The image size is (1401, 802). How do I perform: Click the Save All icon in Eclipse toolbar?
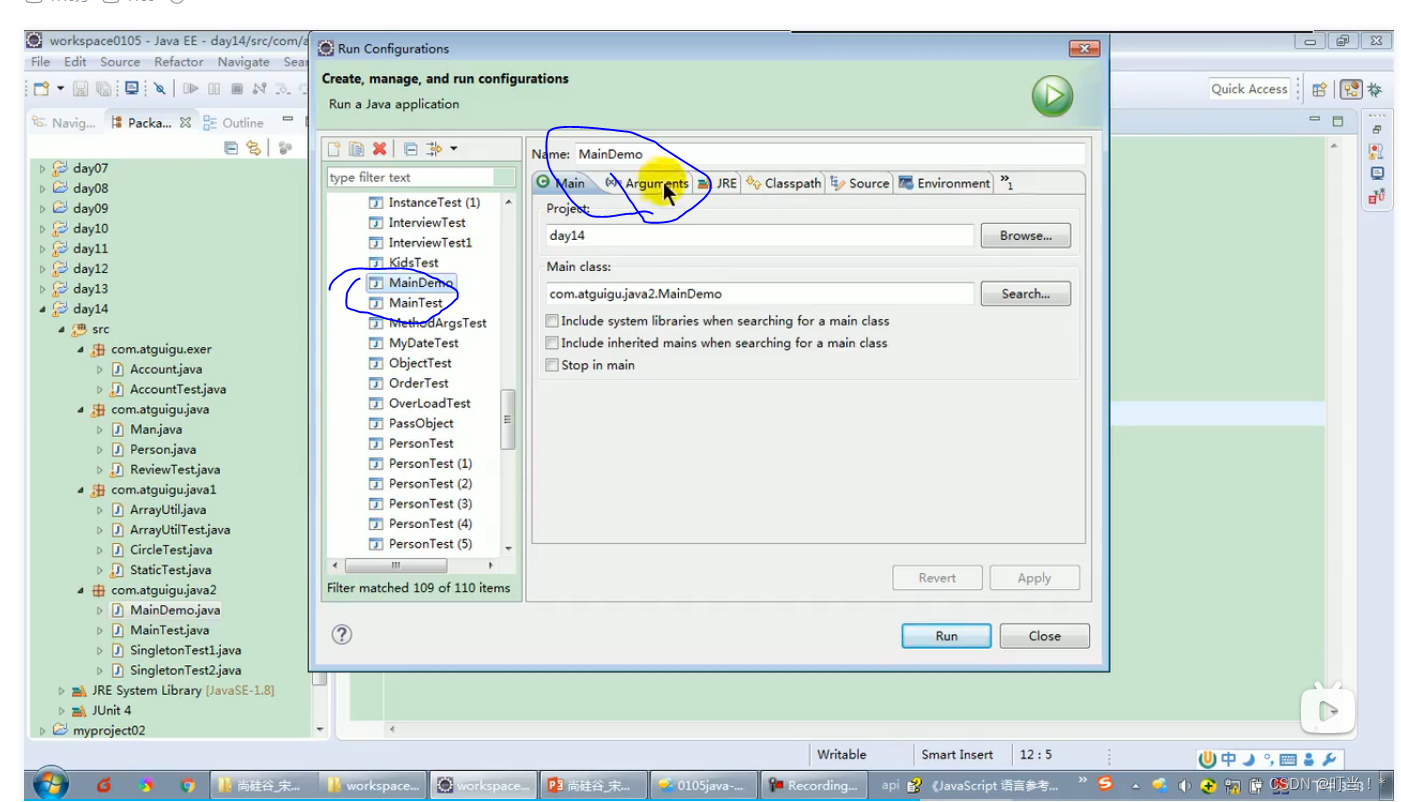click(x=104, y=89)
